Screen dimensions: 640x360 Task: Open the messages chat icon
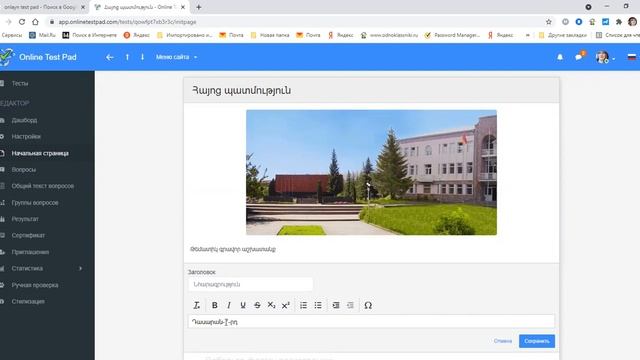click(x=579, y=57)
